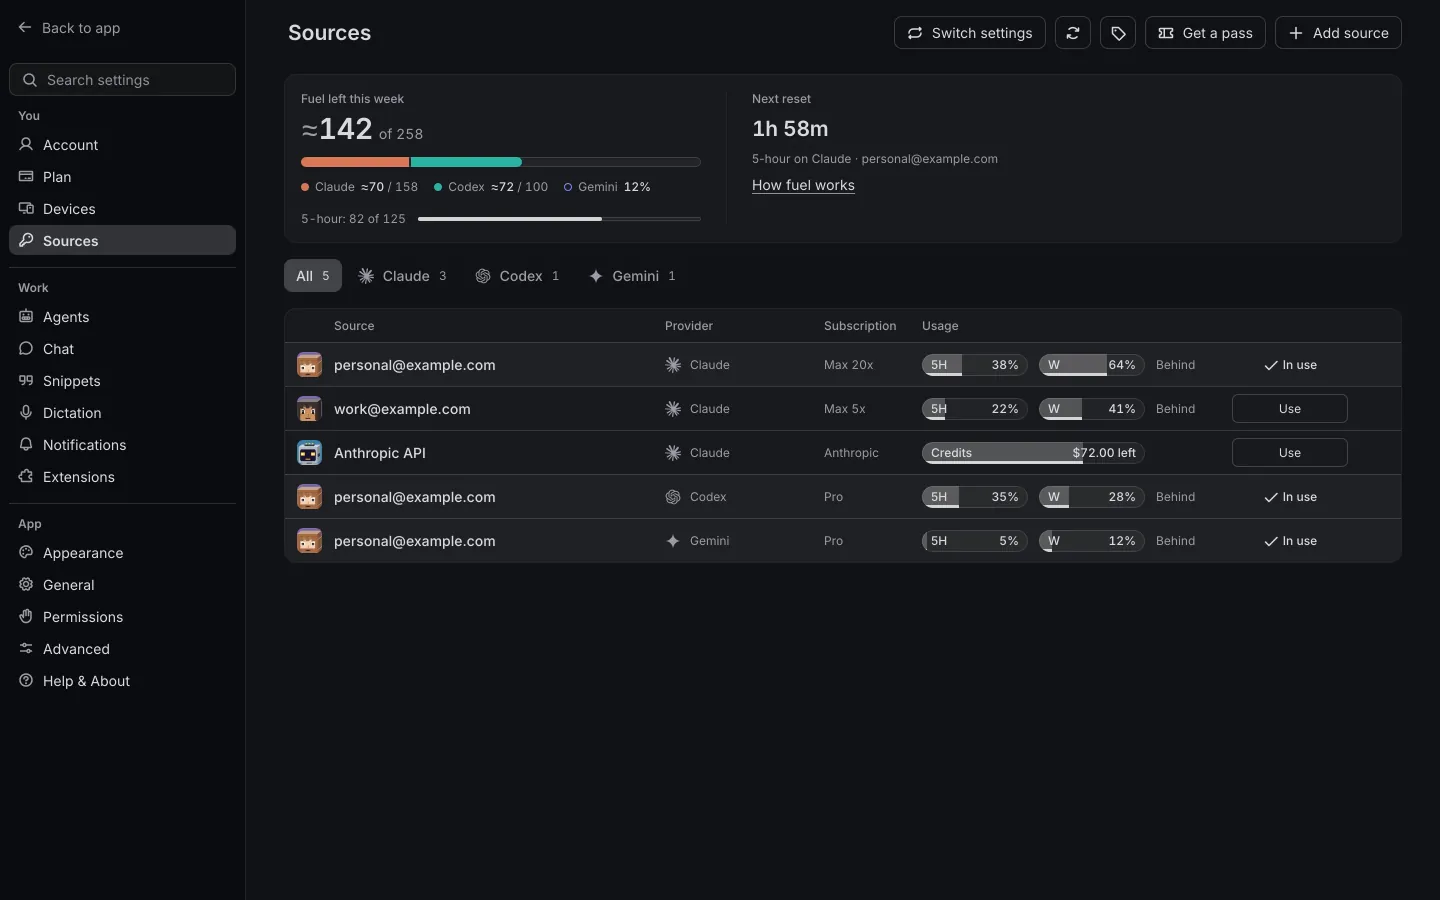Open Account settings in sidebar
1440x900 pixels.
122,145
